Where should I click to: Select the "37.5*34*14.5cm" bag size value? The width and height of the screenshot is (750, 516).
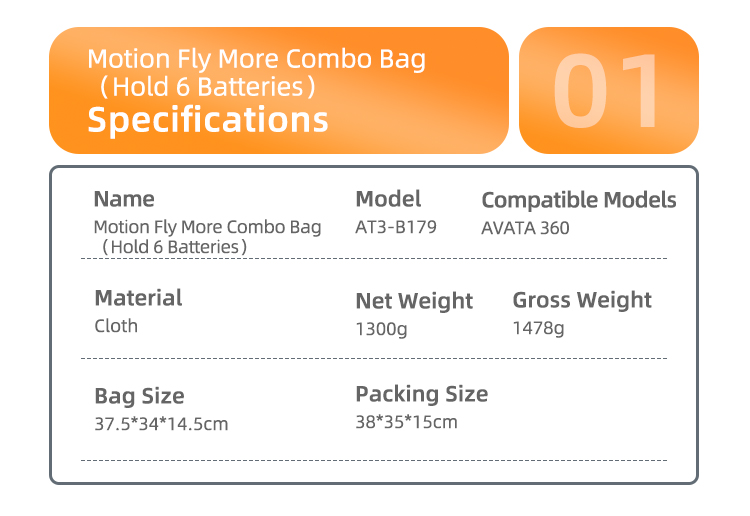click(x=161, y=424)
